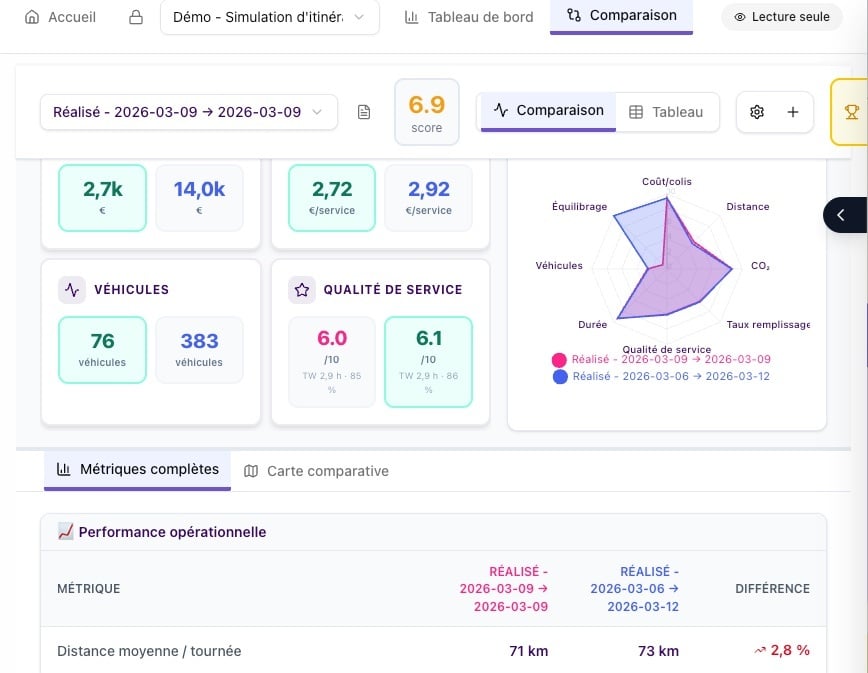Image resolution: width=868 pixels, height=673 pixels.
Task: Click the pink RÉALISÉ 2026-03-09 column header
Action: (504, 588)
